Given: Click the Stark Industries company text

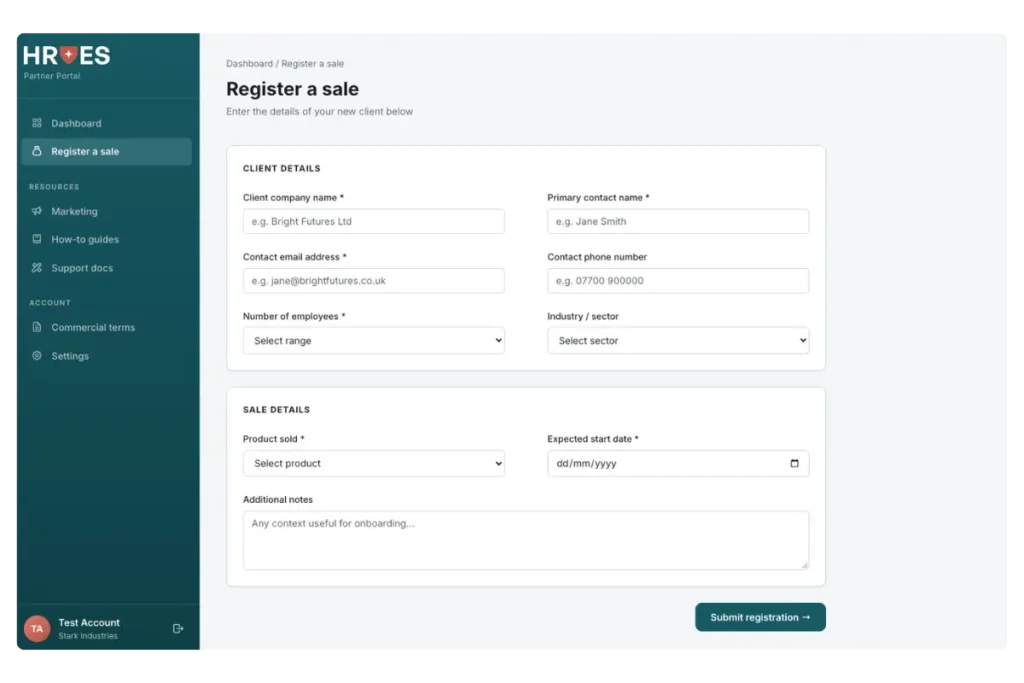Looking at the screenshot, I should tap(88, 636).
